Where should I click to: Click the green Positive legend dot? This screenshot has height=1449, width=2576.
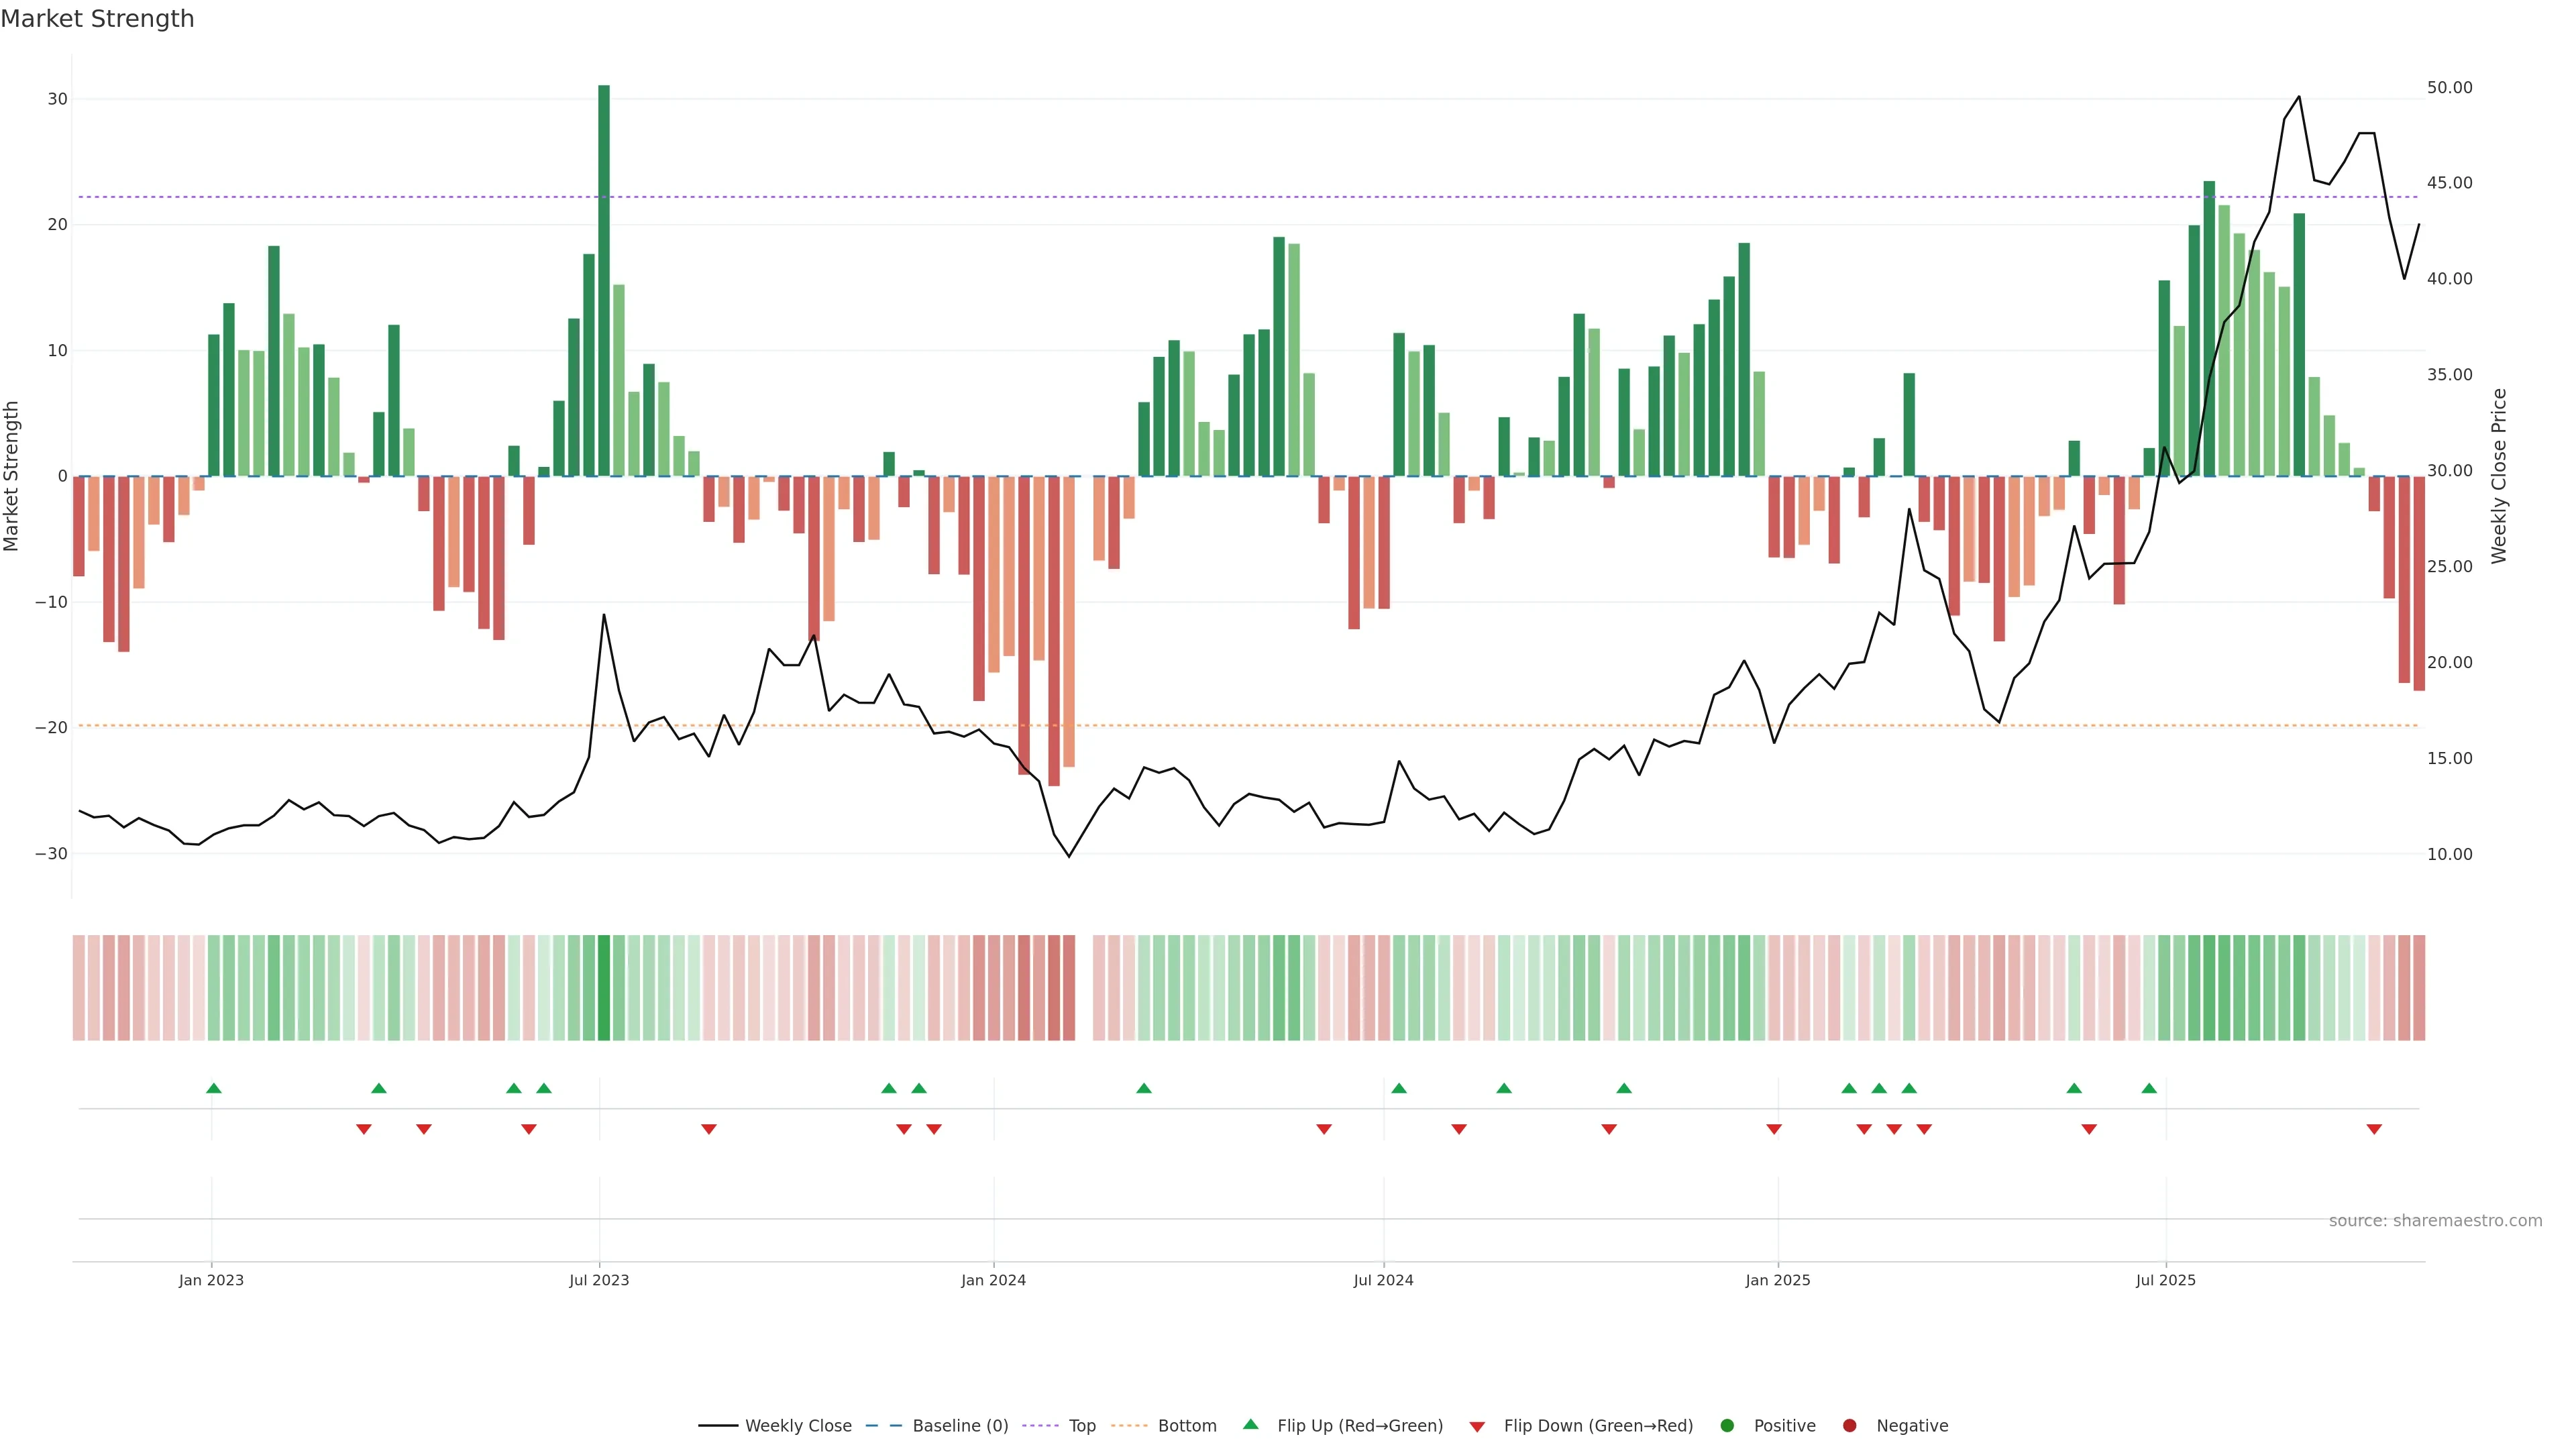tap(1727, 1426)
